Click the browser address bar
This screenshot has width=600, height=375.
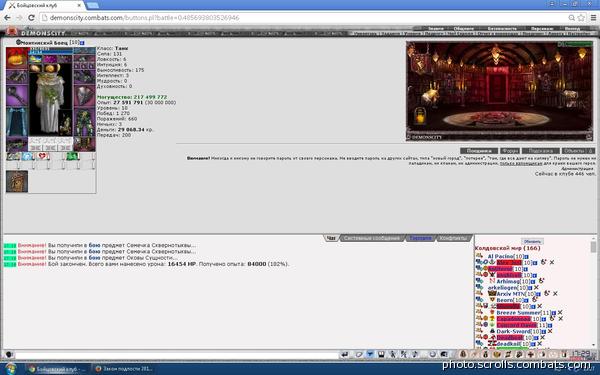coord(304,18)
